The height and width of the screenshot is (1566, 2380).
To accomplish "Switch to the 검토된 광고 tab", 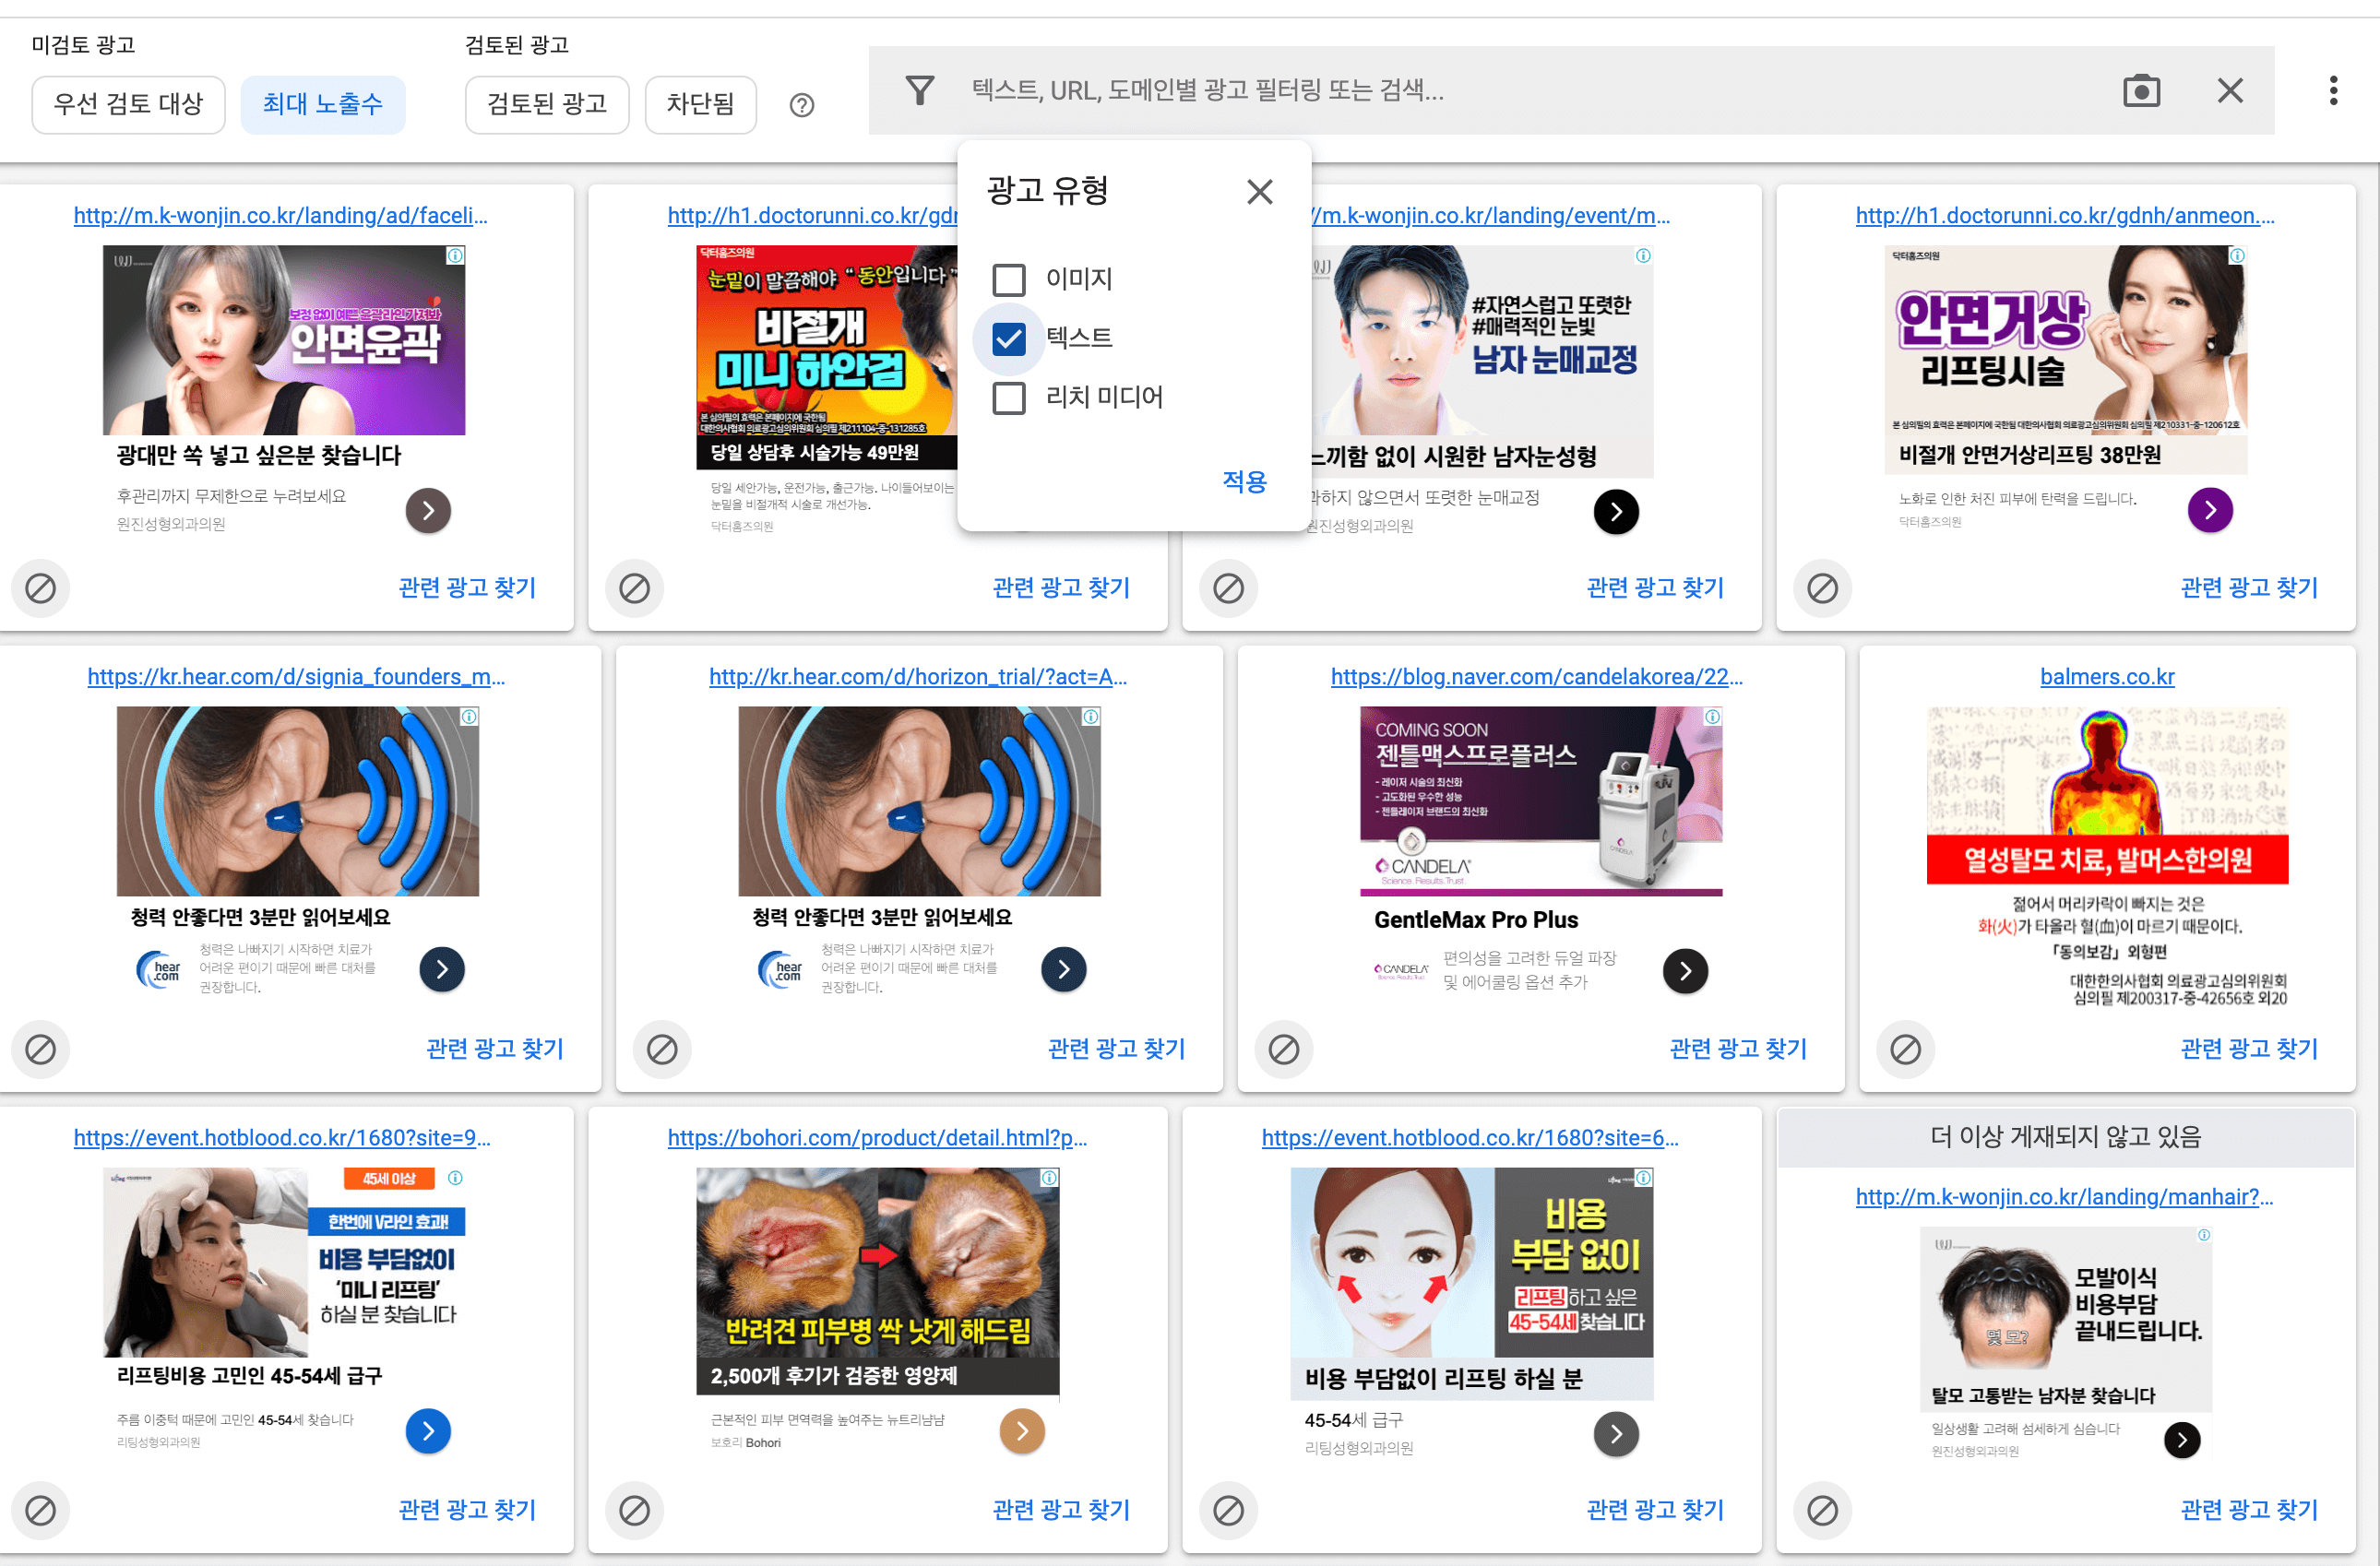I will pyautogui.click(x=546, y=105).
